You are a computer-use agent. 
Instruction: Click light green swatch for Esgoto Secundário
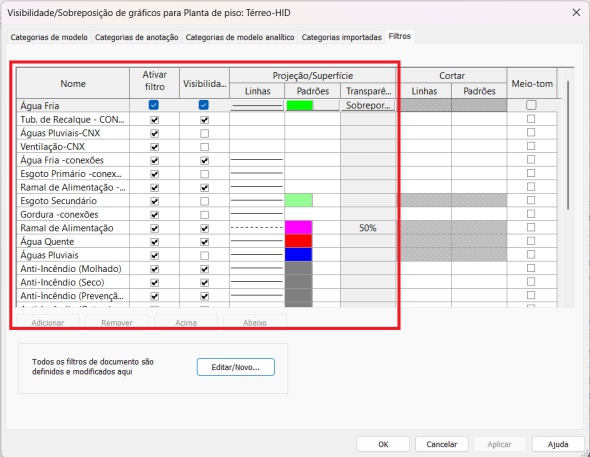pyautogui.click(x=298, y=200)
